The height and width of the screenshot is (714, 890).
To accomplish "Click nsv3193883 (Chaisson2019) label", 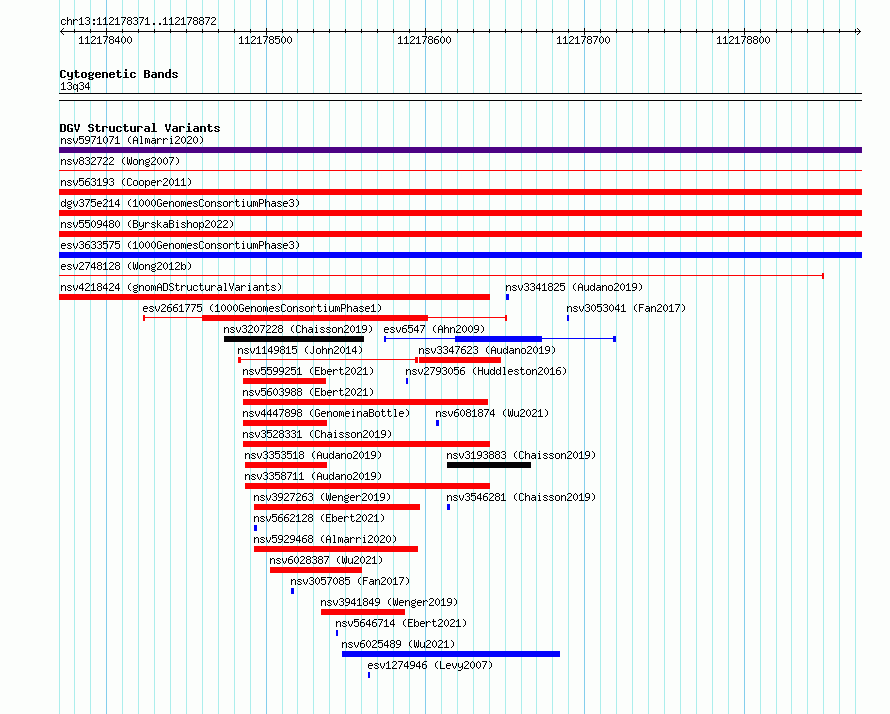I will point(521,455).
